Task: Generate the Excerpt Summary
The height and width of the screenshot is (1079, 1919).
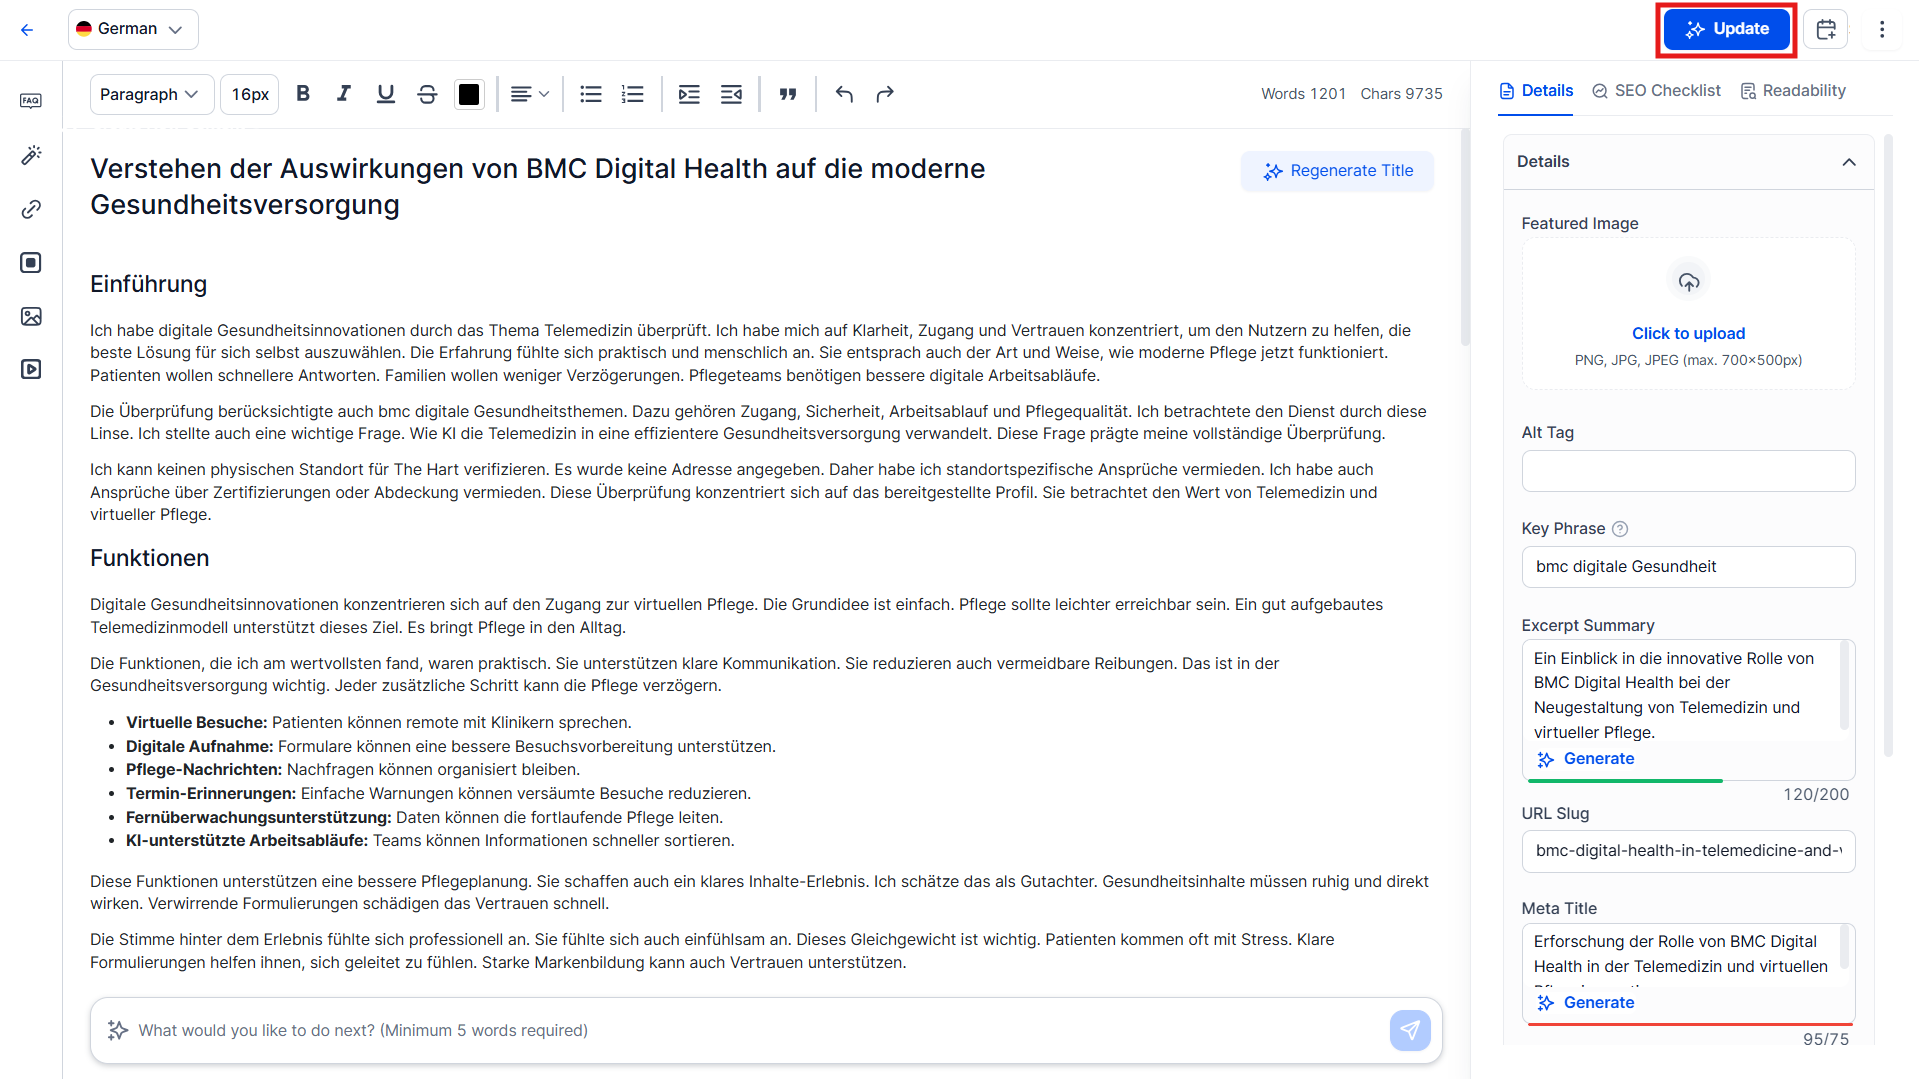Action: pyautogui.click(x=1586, y=759)
